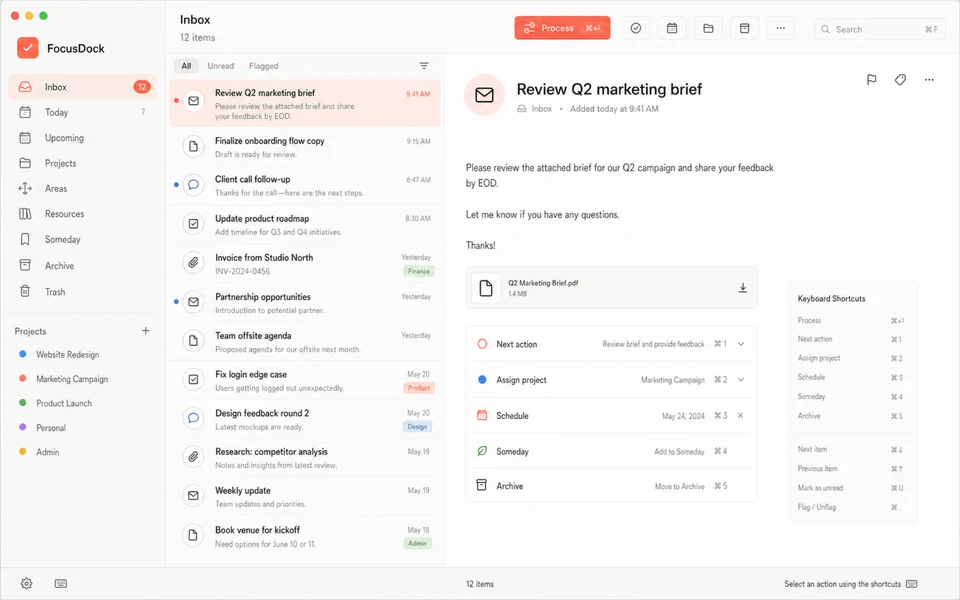This screenshot has height=600, width=960.
Task: Click the Move to Archive action
Action: coord(680,486)
